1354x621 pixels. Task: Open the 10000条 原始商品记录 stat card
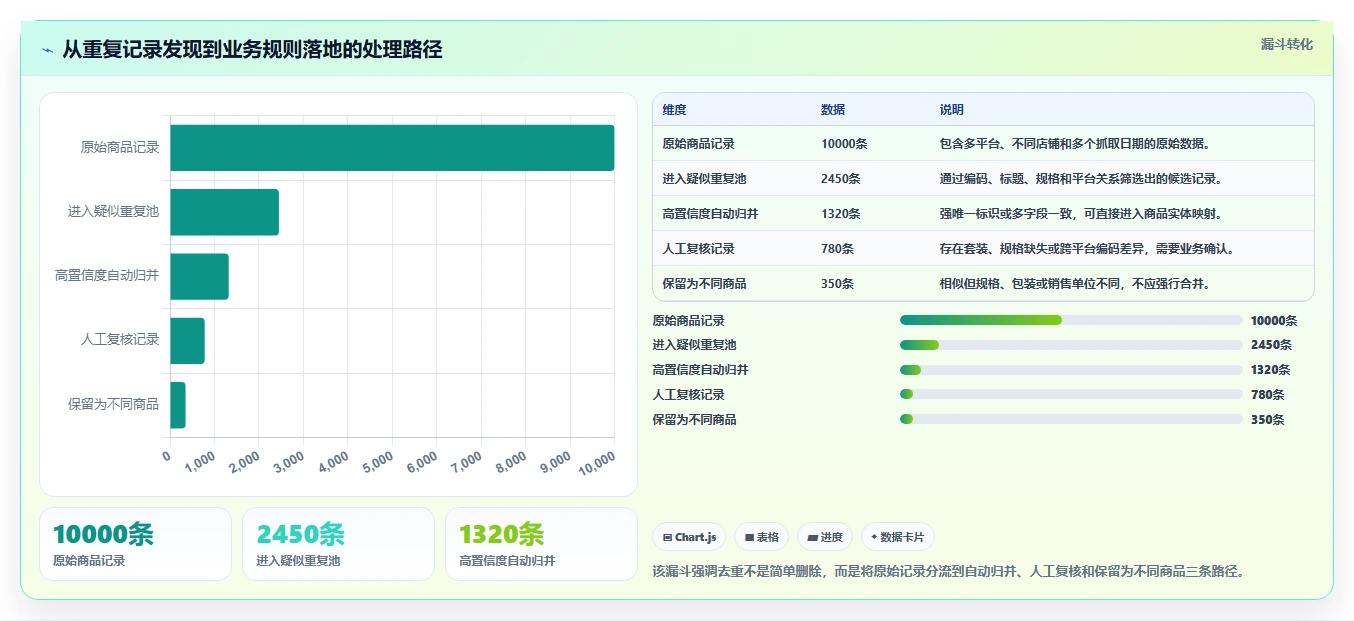pos(135,544)
